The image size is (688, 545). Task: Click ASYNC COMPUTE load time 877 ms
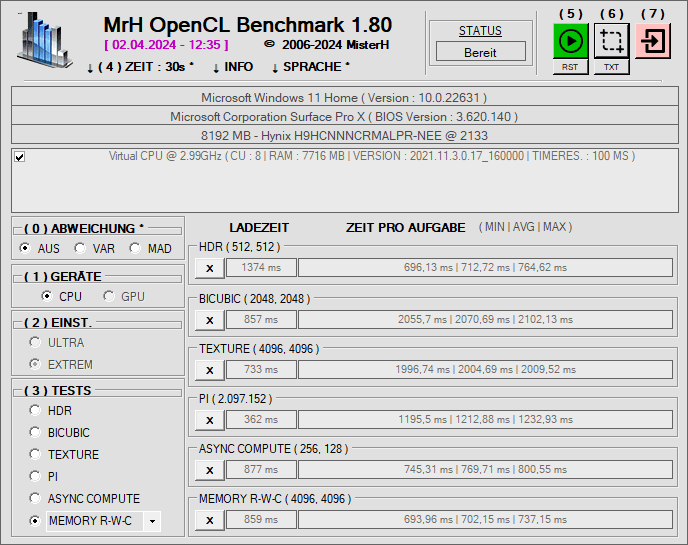(261, 470)
